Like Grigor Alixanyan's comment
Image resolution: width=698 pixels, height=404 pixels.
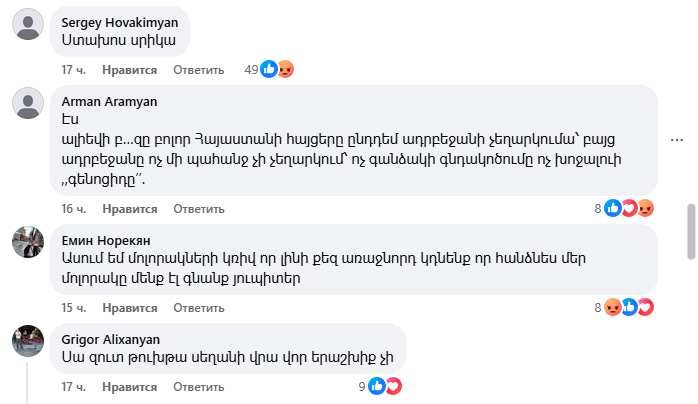[x=130, y=385]
